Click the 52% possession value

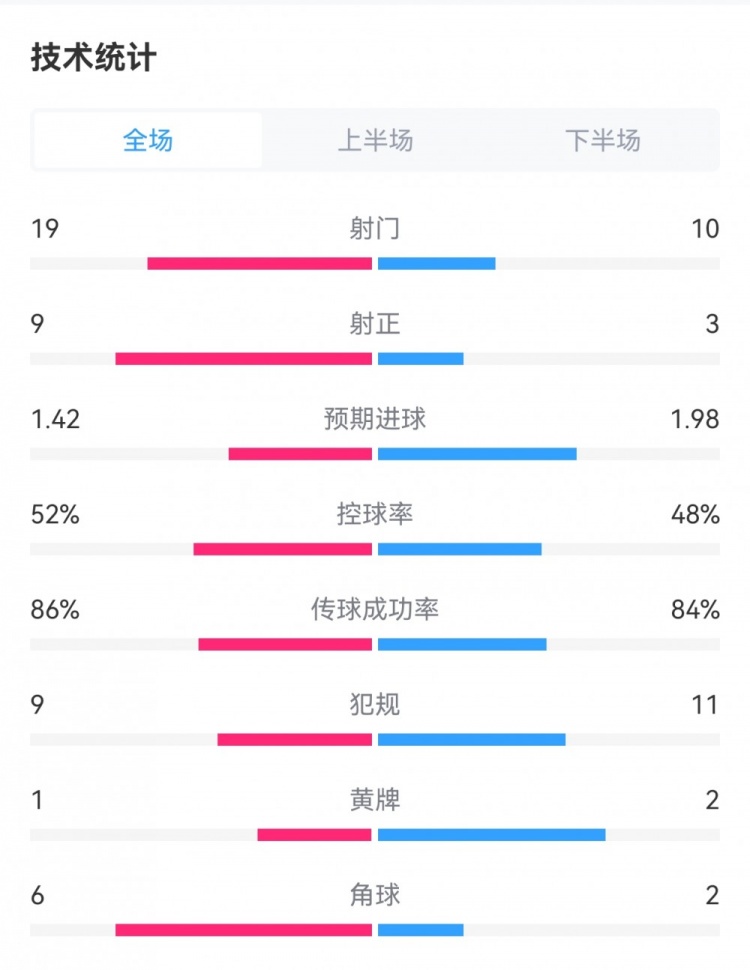click(x=55, y=515)
